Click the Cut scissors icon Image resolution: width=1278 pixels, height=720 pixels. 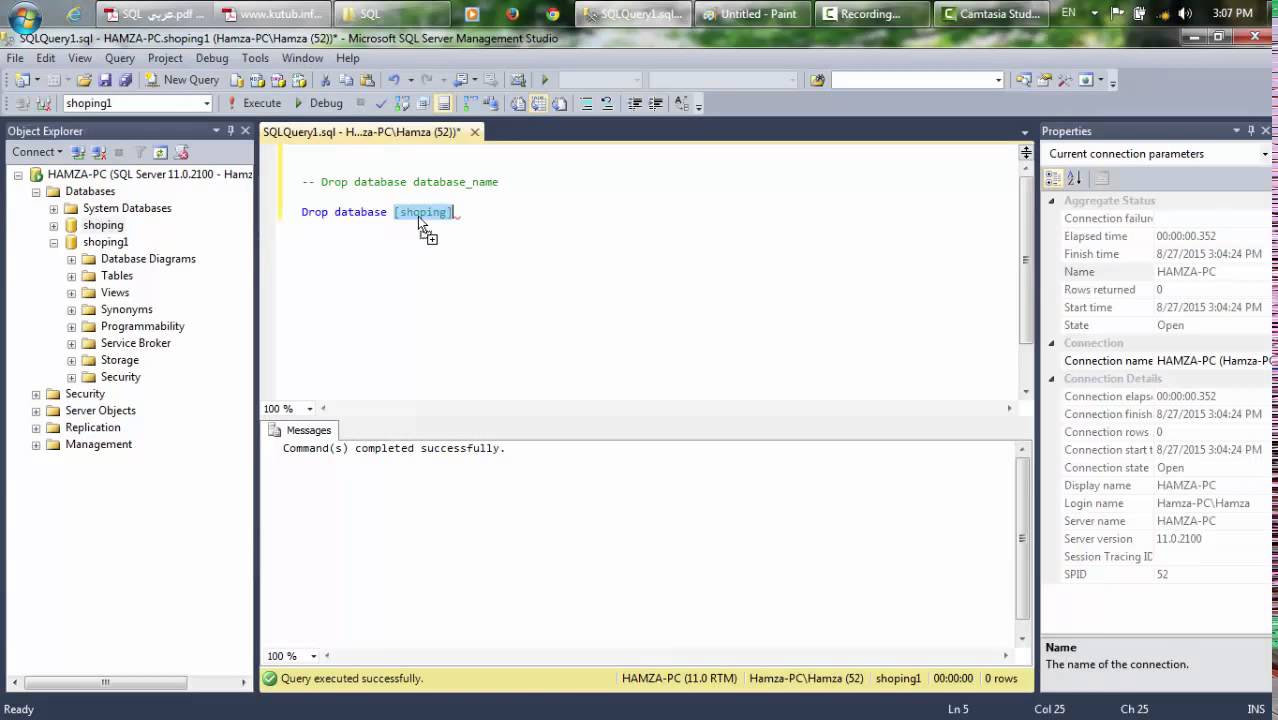pyautogui.click(x=326, y=80)
